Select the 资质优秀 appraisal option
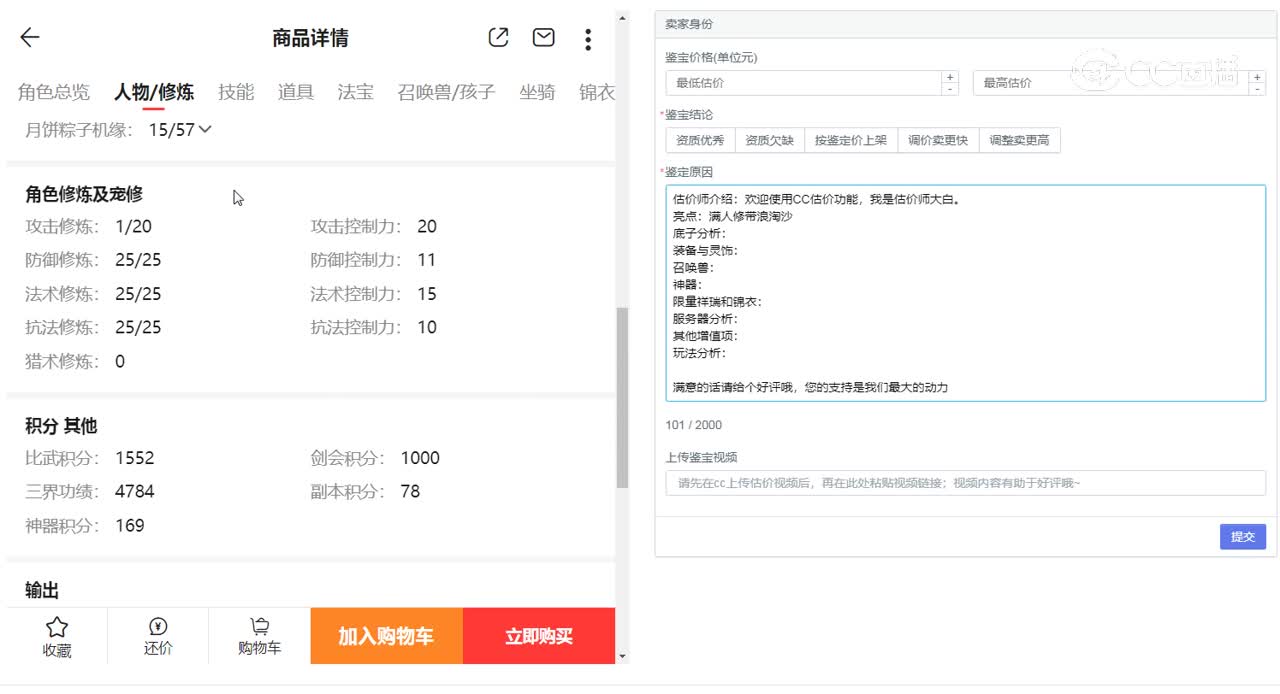1280x694 pixels. (700, 140)
